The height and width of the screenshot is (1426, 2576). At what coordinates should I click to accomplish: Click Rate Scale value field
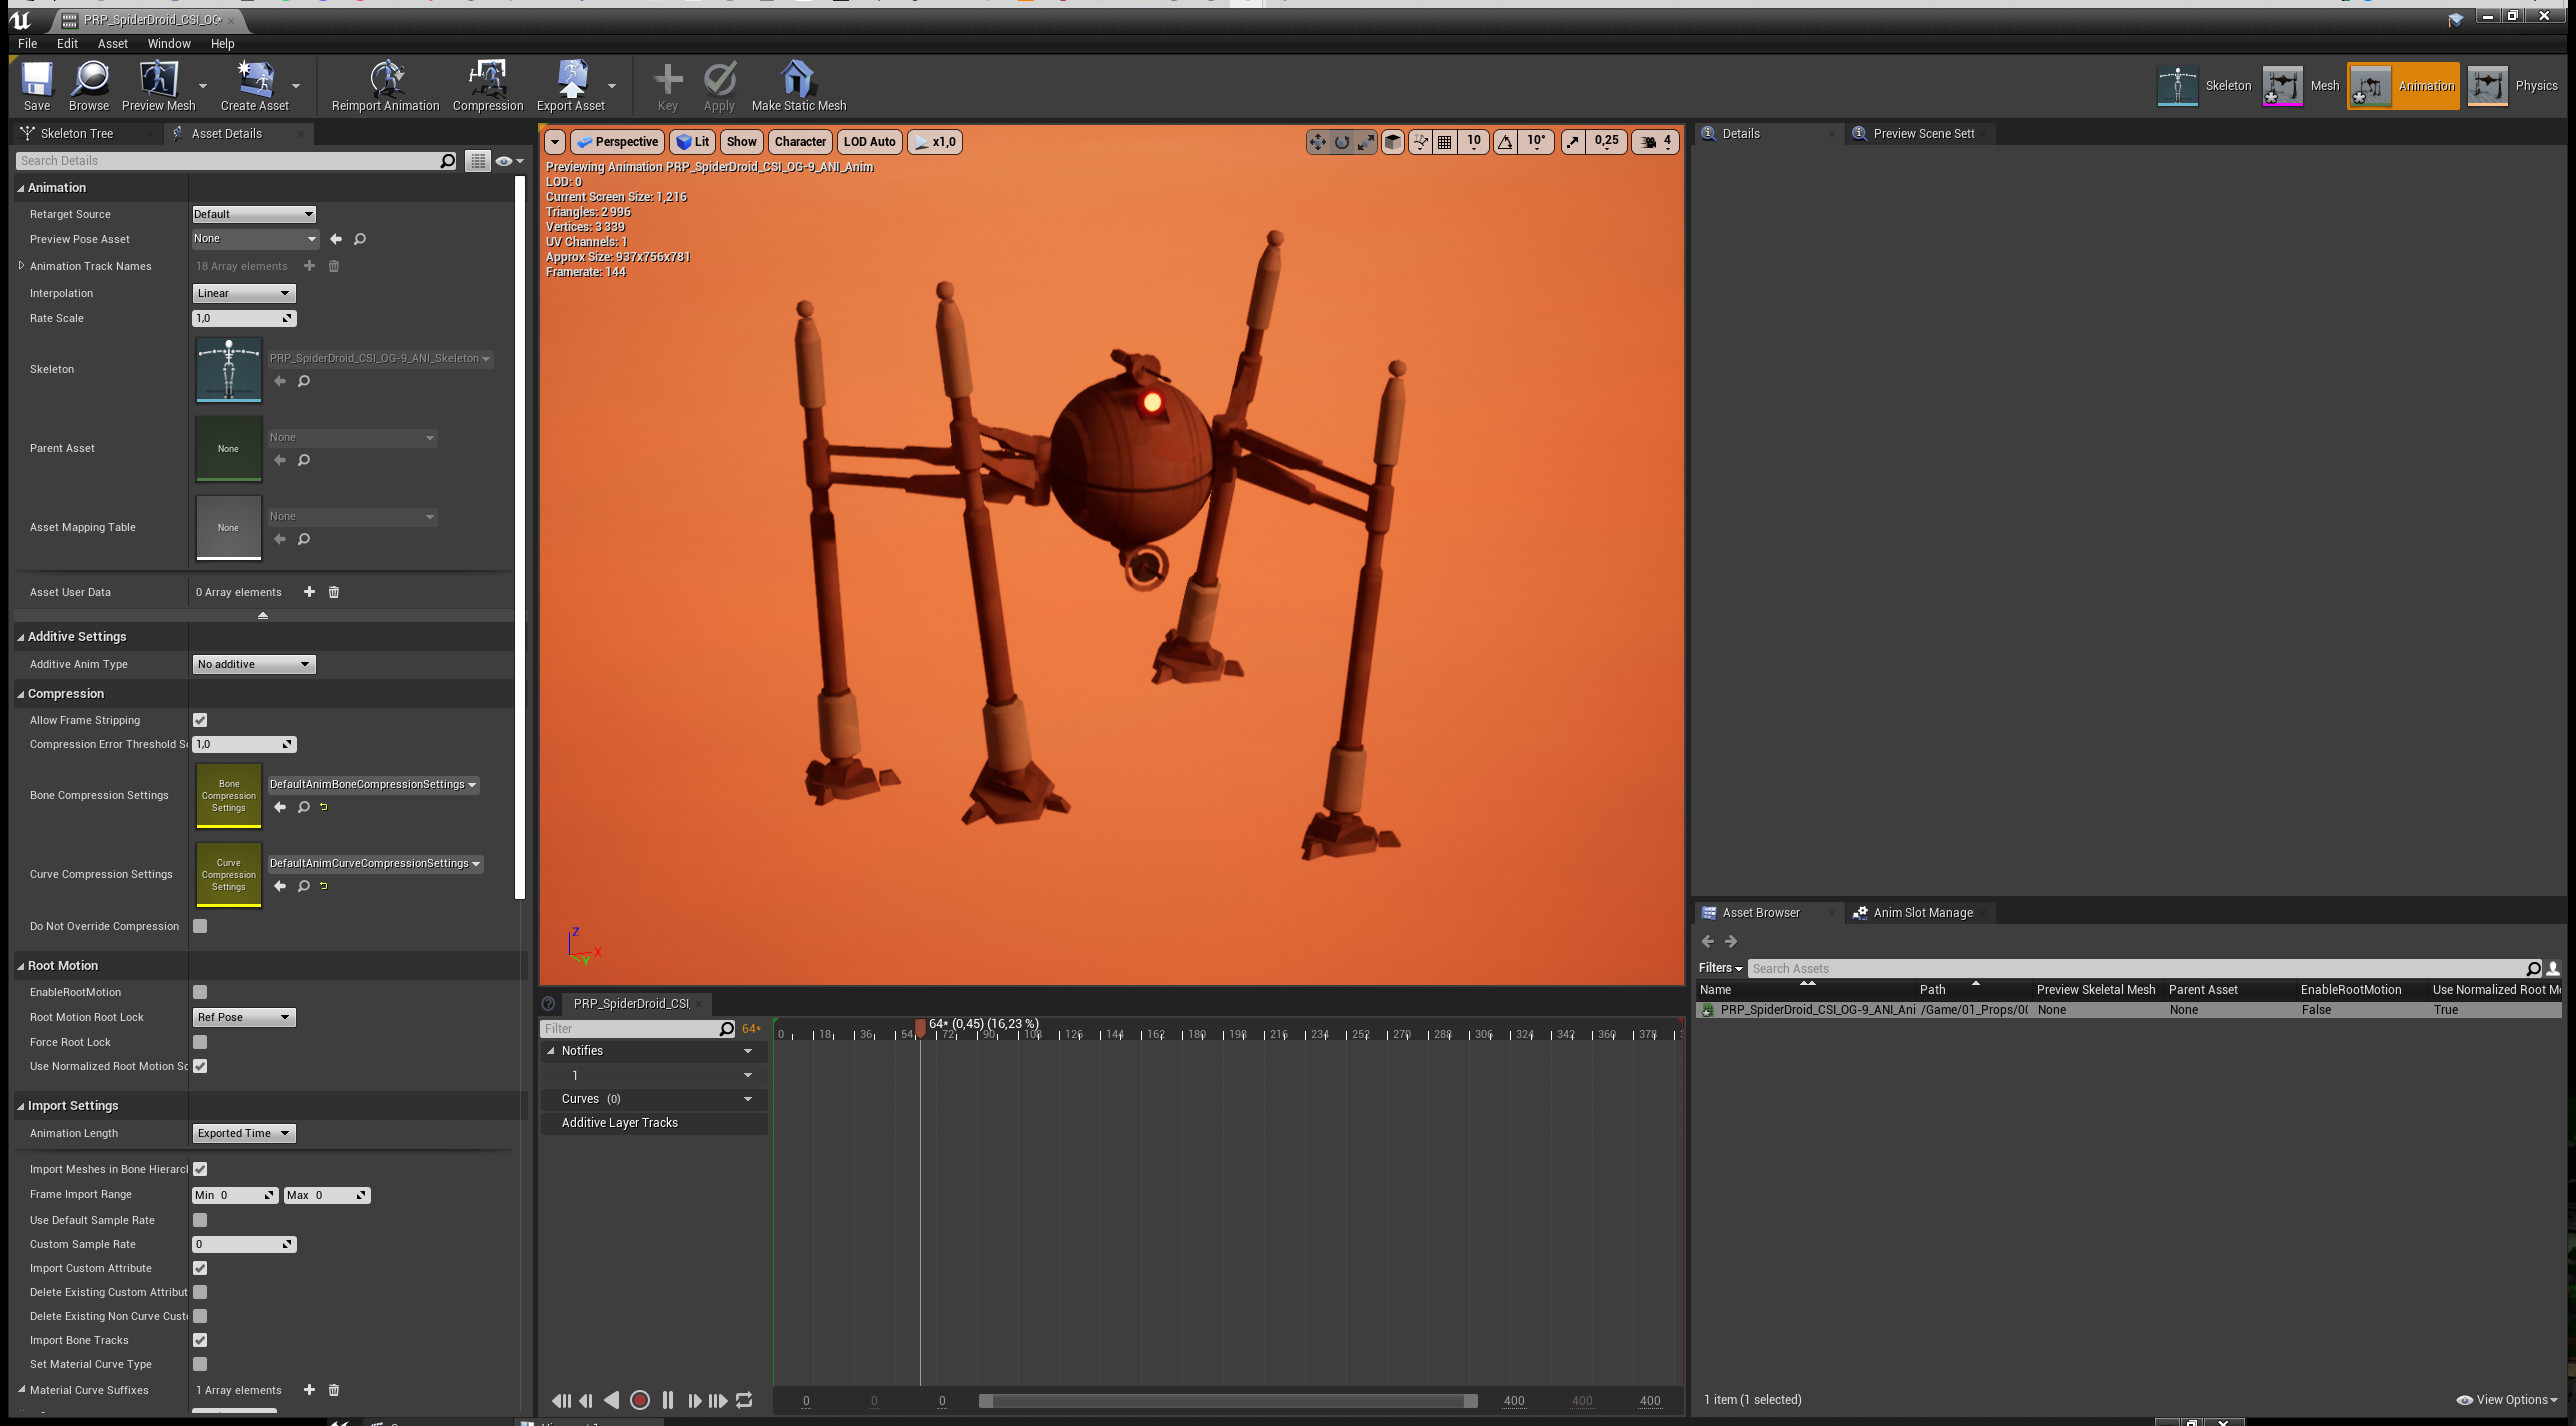coord(244,318)
